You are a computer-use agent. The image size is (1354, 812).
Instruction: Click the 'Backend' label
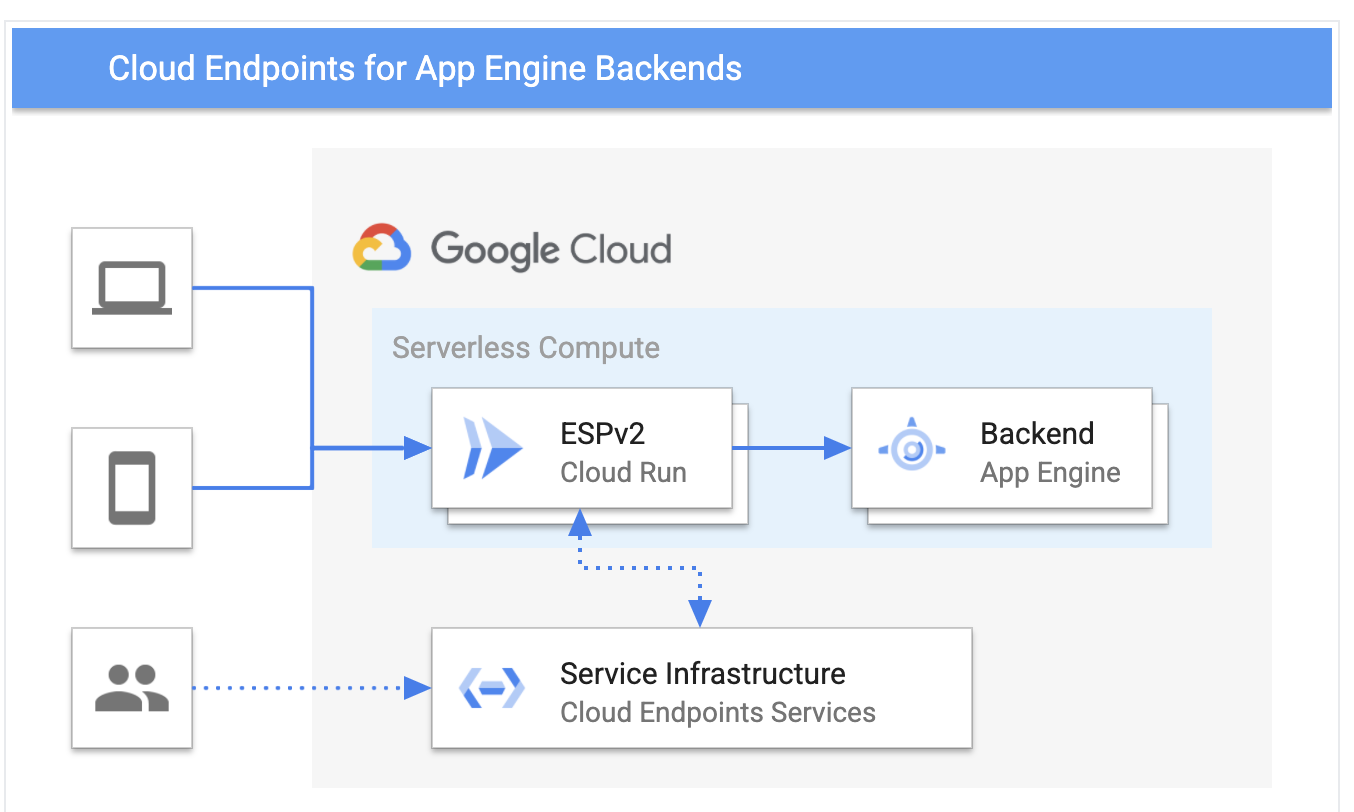point(1037,433)
